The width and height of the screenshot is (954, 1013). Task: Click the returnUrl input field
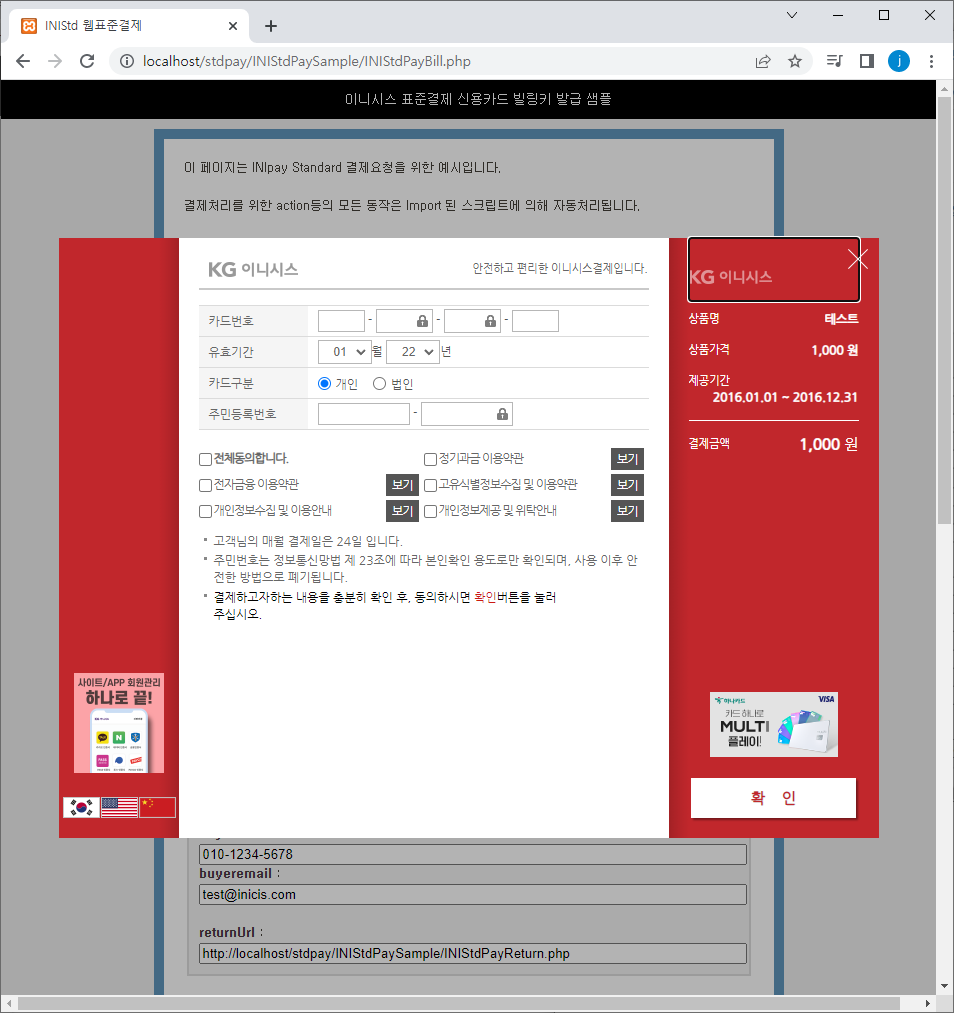(473, 954)
